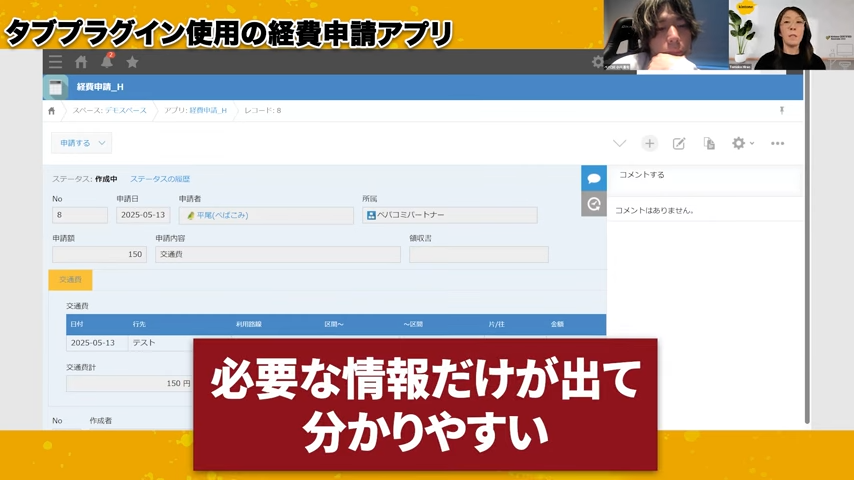This screenshot has height=480, width=854.
Task: Add a new record with the plus icon
Action: point(649,143)
